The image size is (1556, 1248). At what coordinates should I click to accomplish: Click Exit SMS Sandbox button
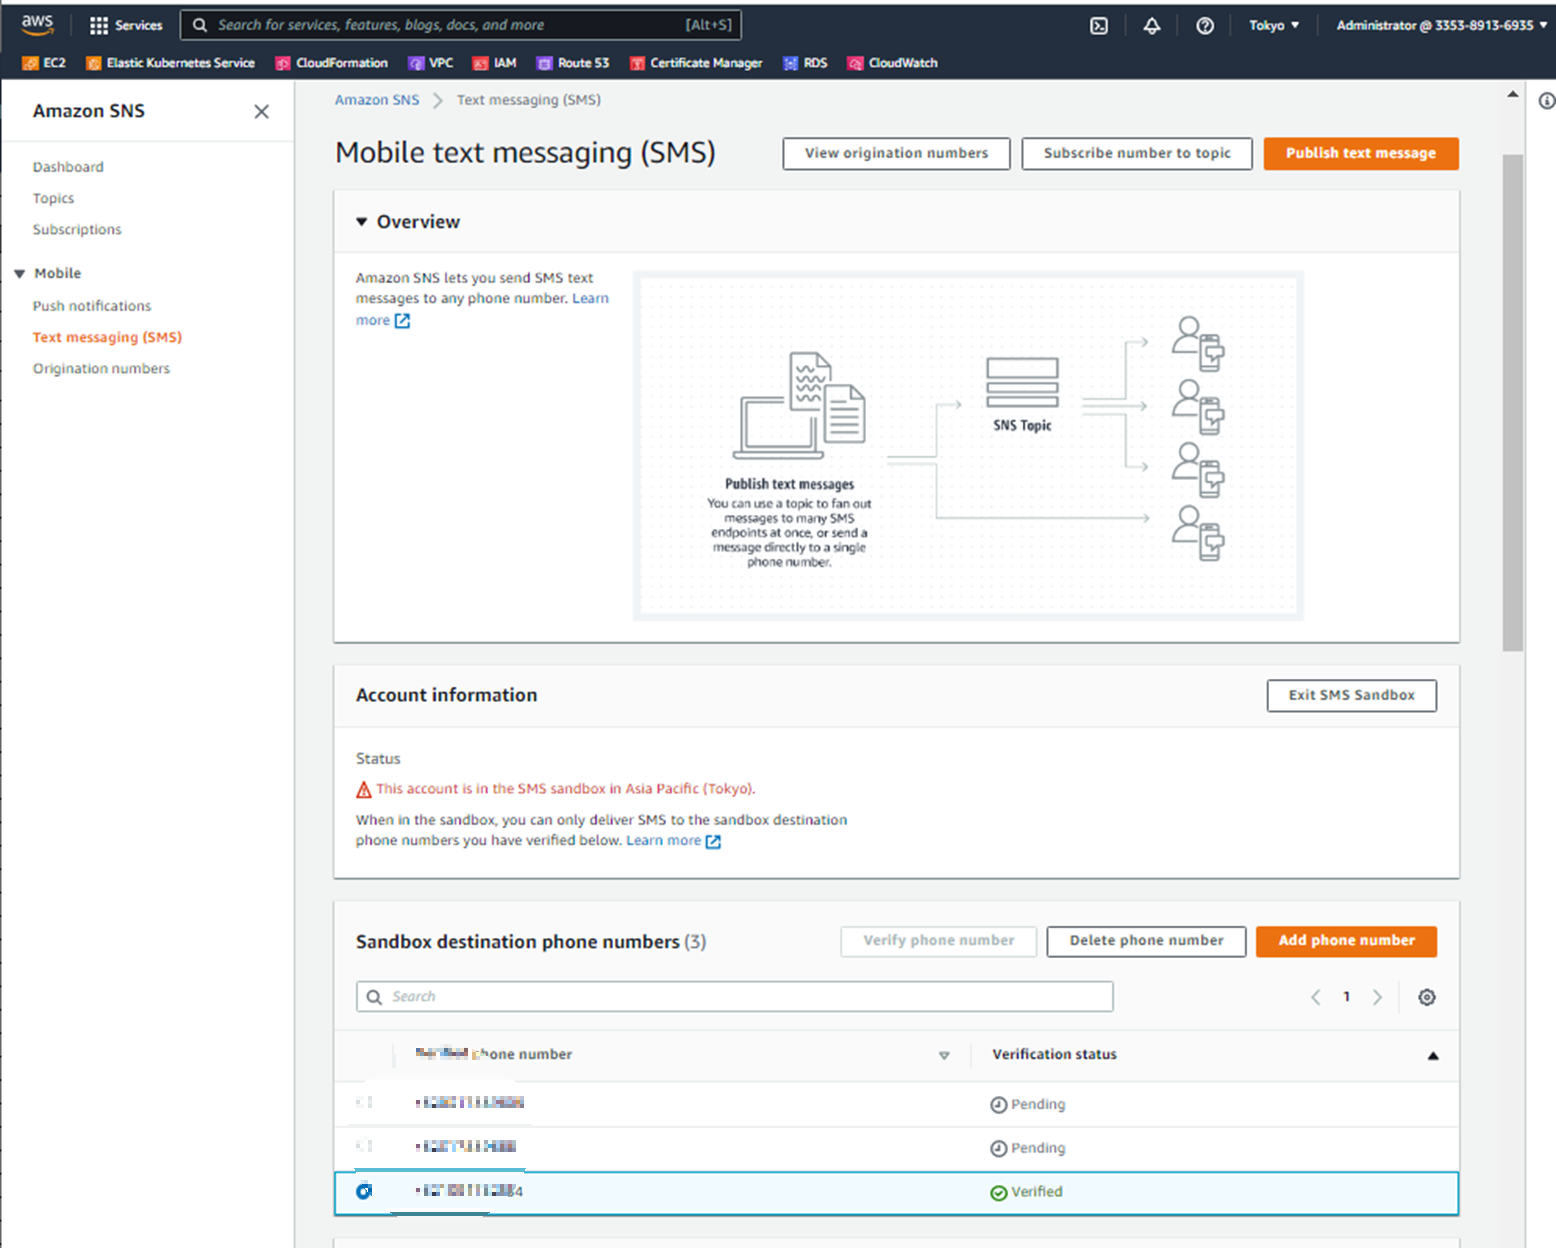tap(1351, 696)
